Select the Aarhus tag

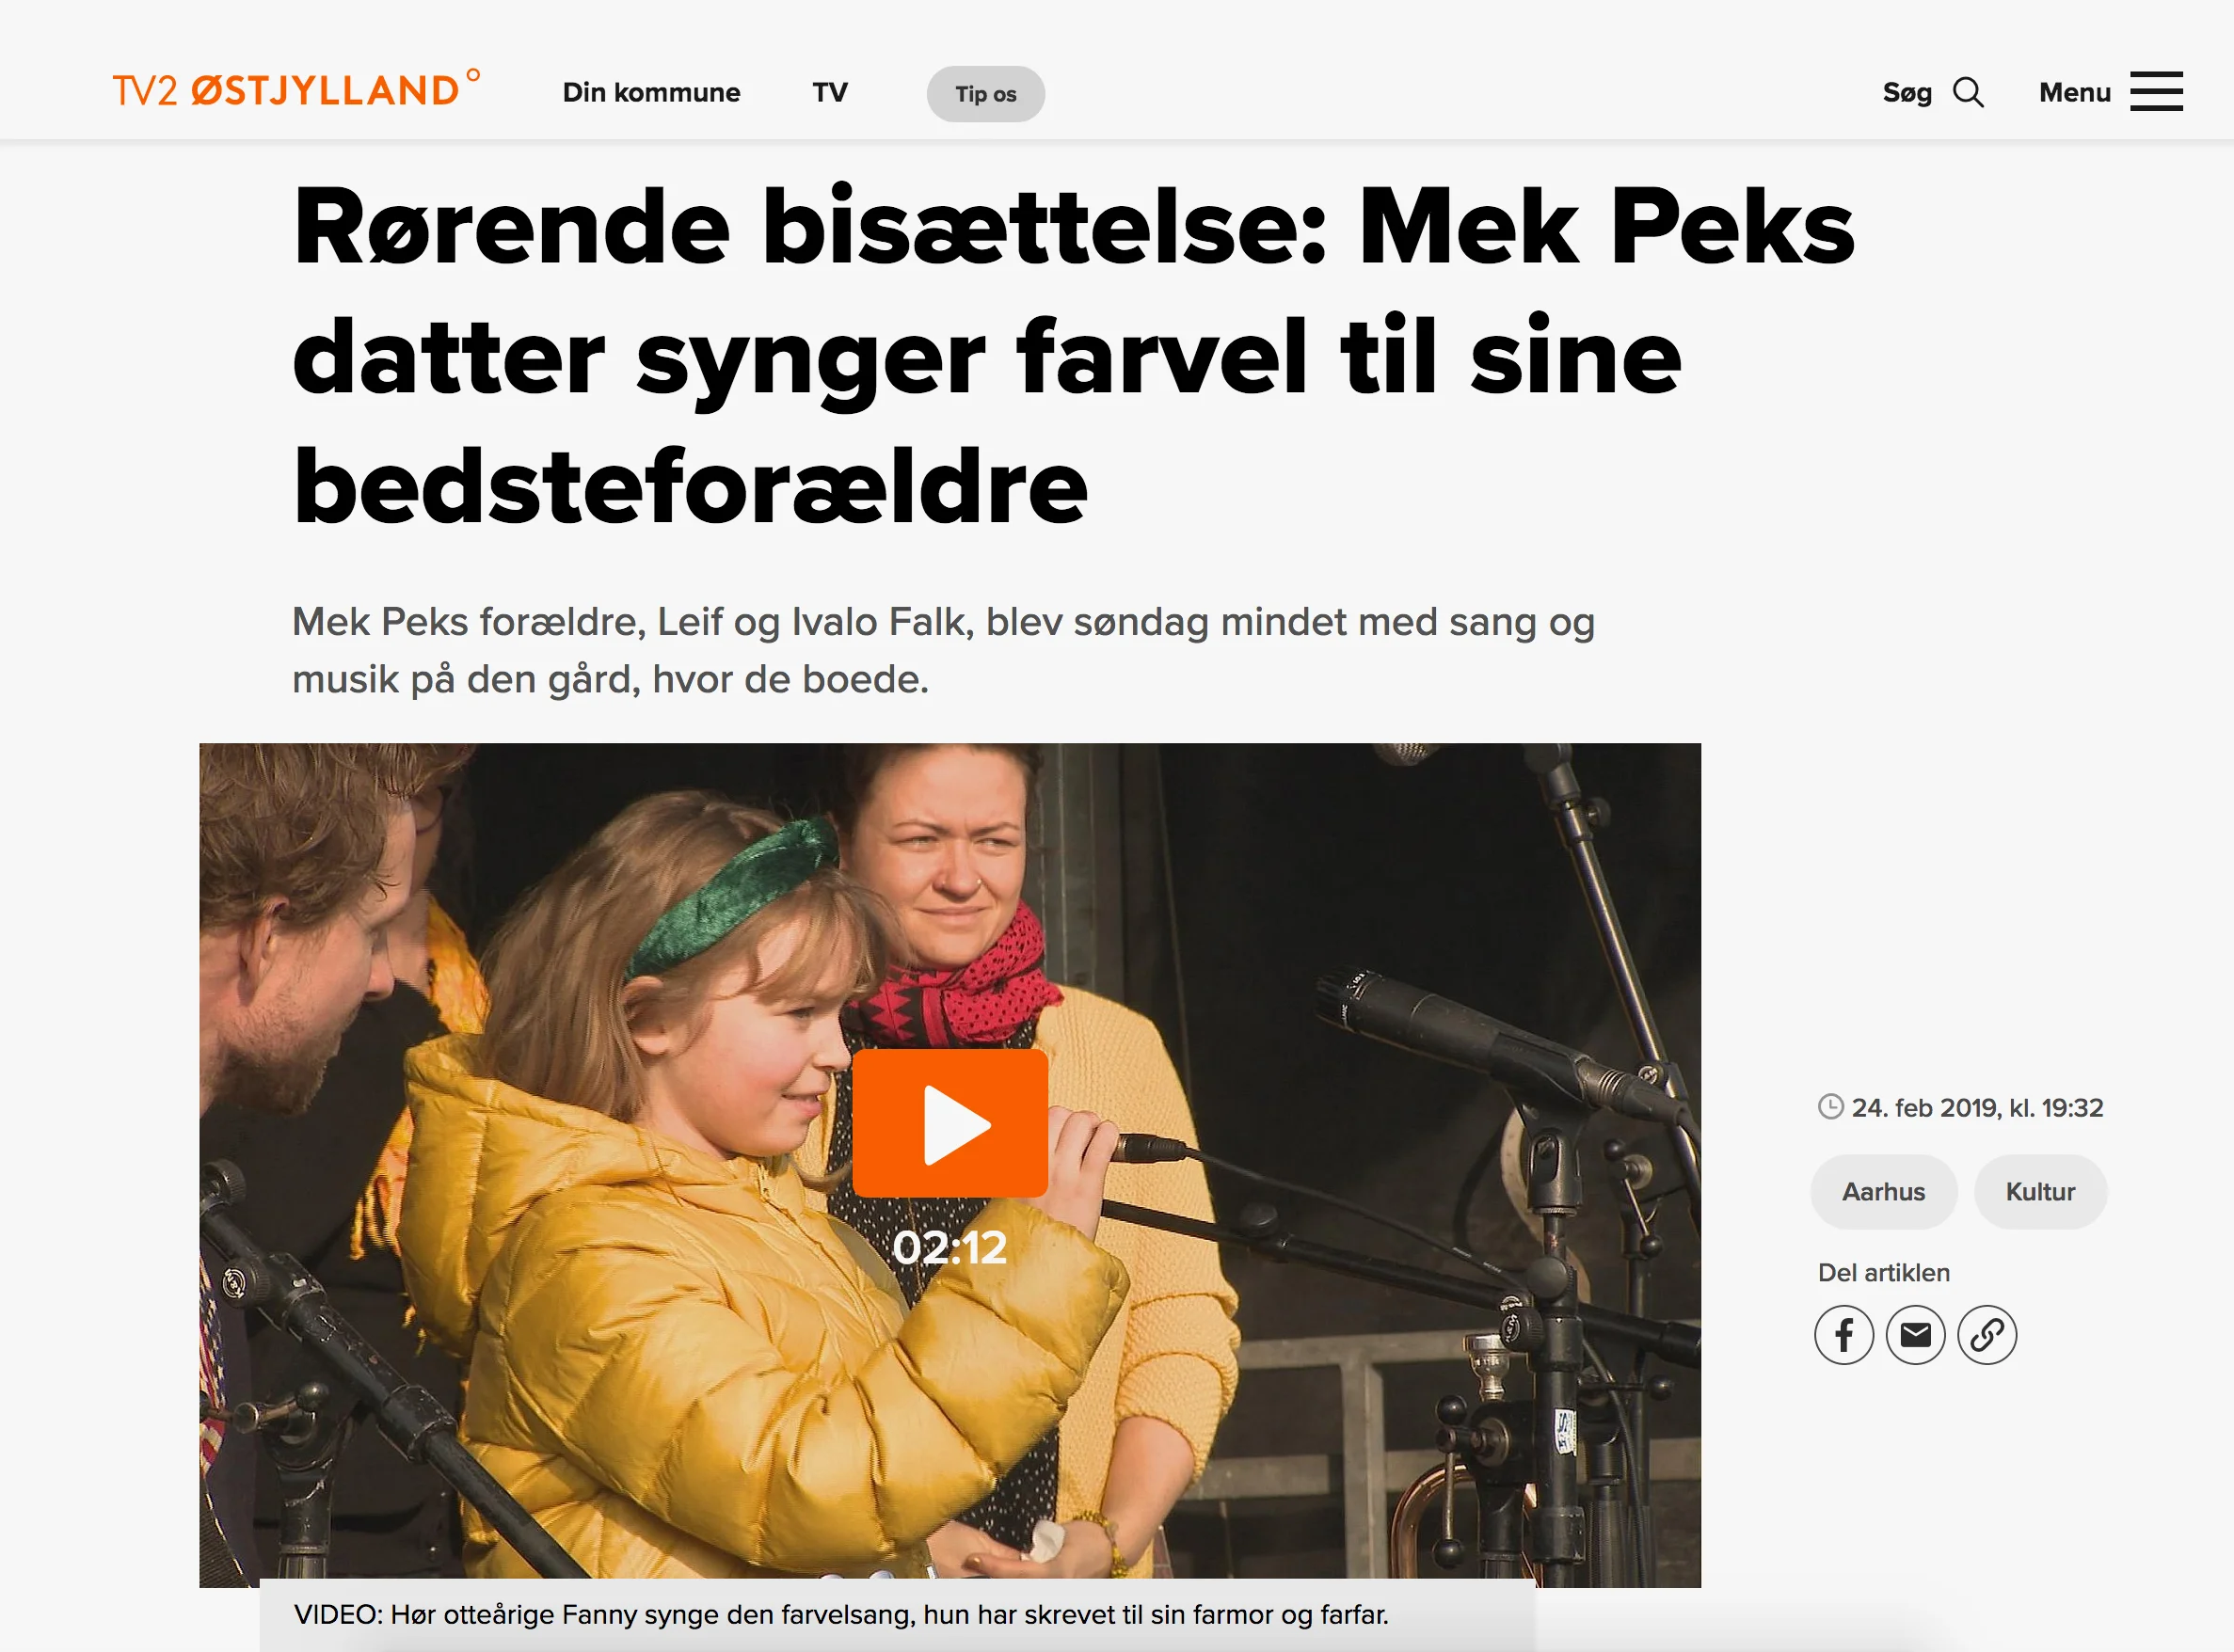pyautogui.click(x=1884, y=1192)
